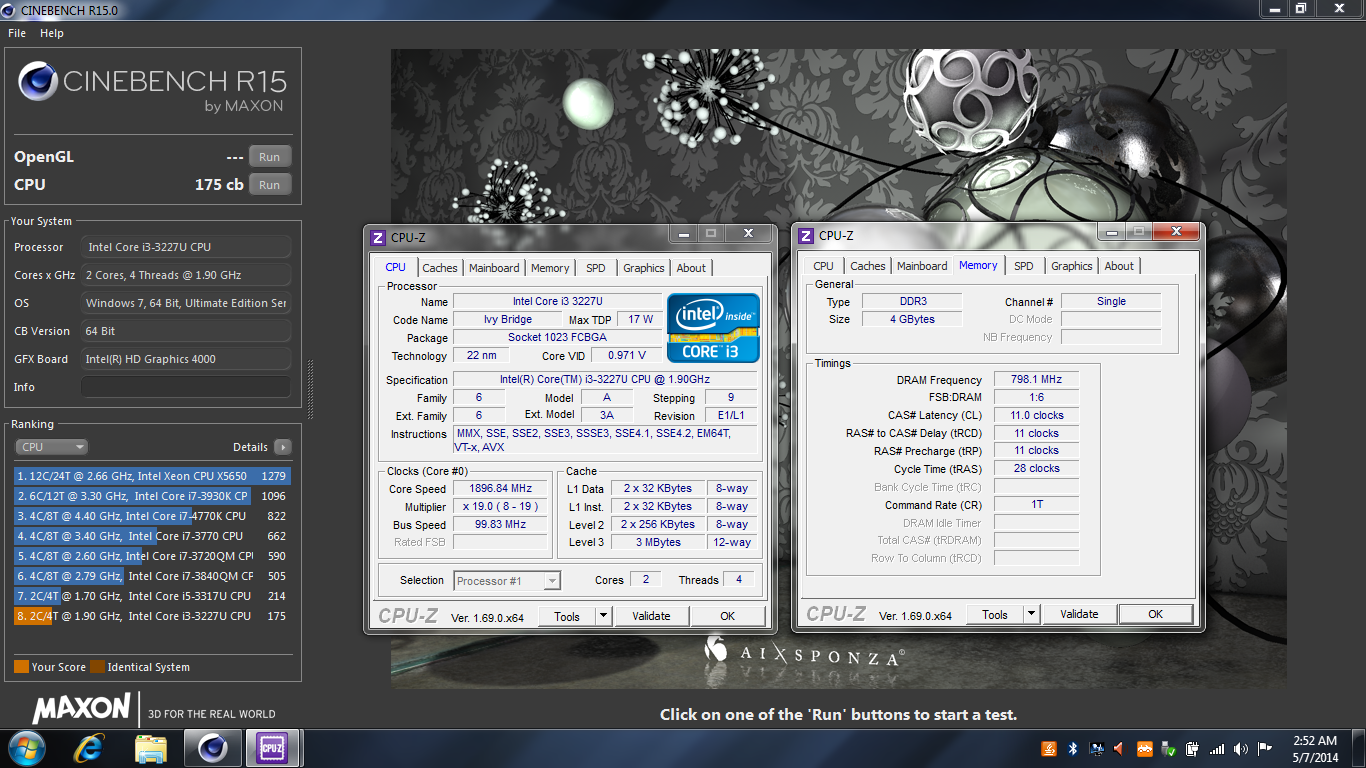Select SPD tab in left CPU-Z window
Screen dimensions: 1366x768
pos(596,268)
